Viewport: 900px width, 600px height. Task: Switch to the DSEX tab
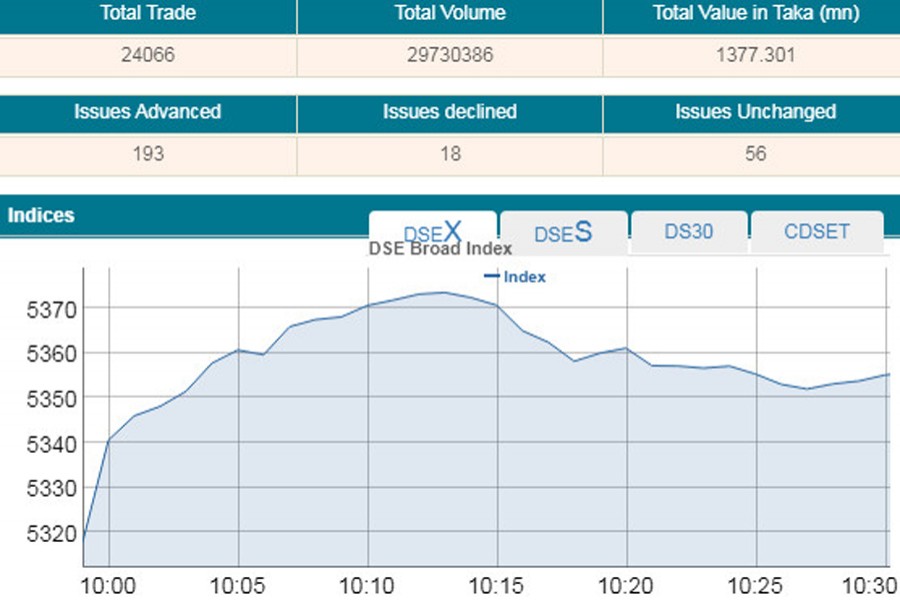pos(432,231)
